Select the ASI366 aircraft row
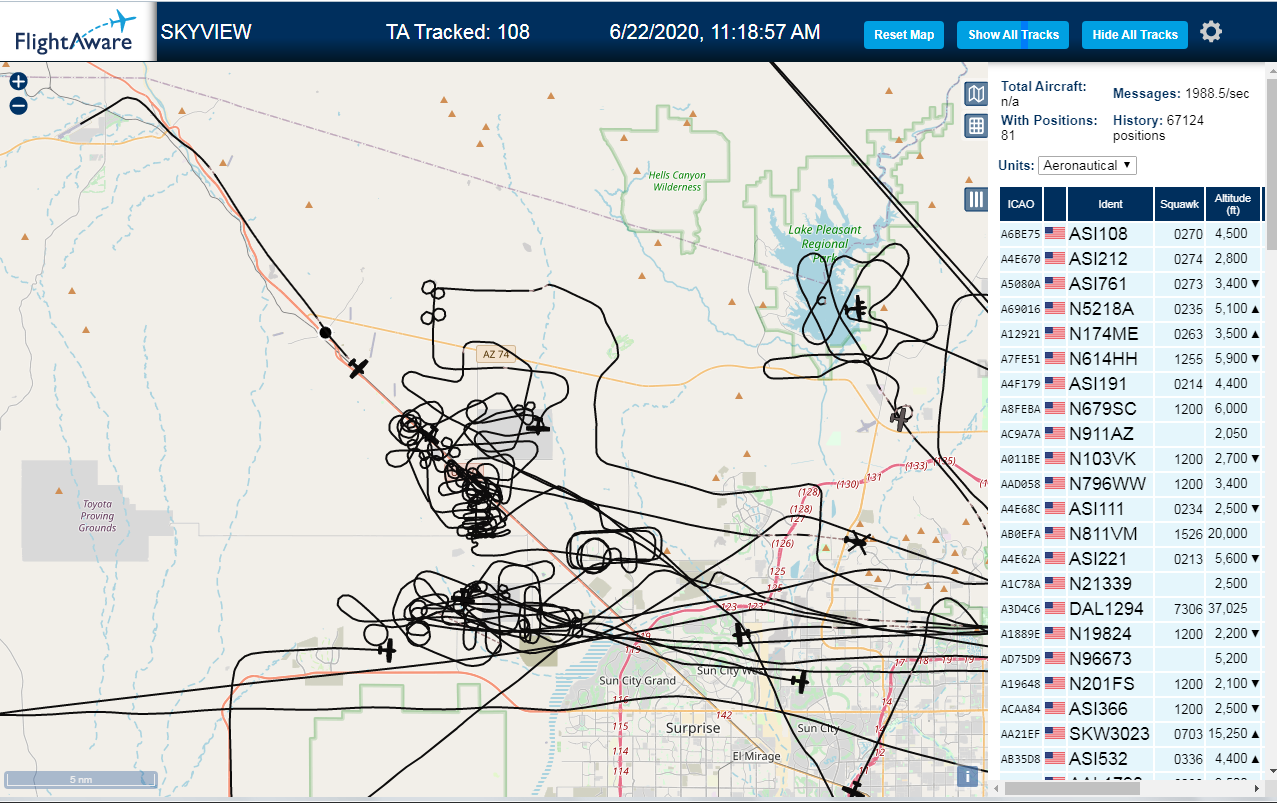Viewport: 1277px width, 803px height. click(x=1131, y=709)
